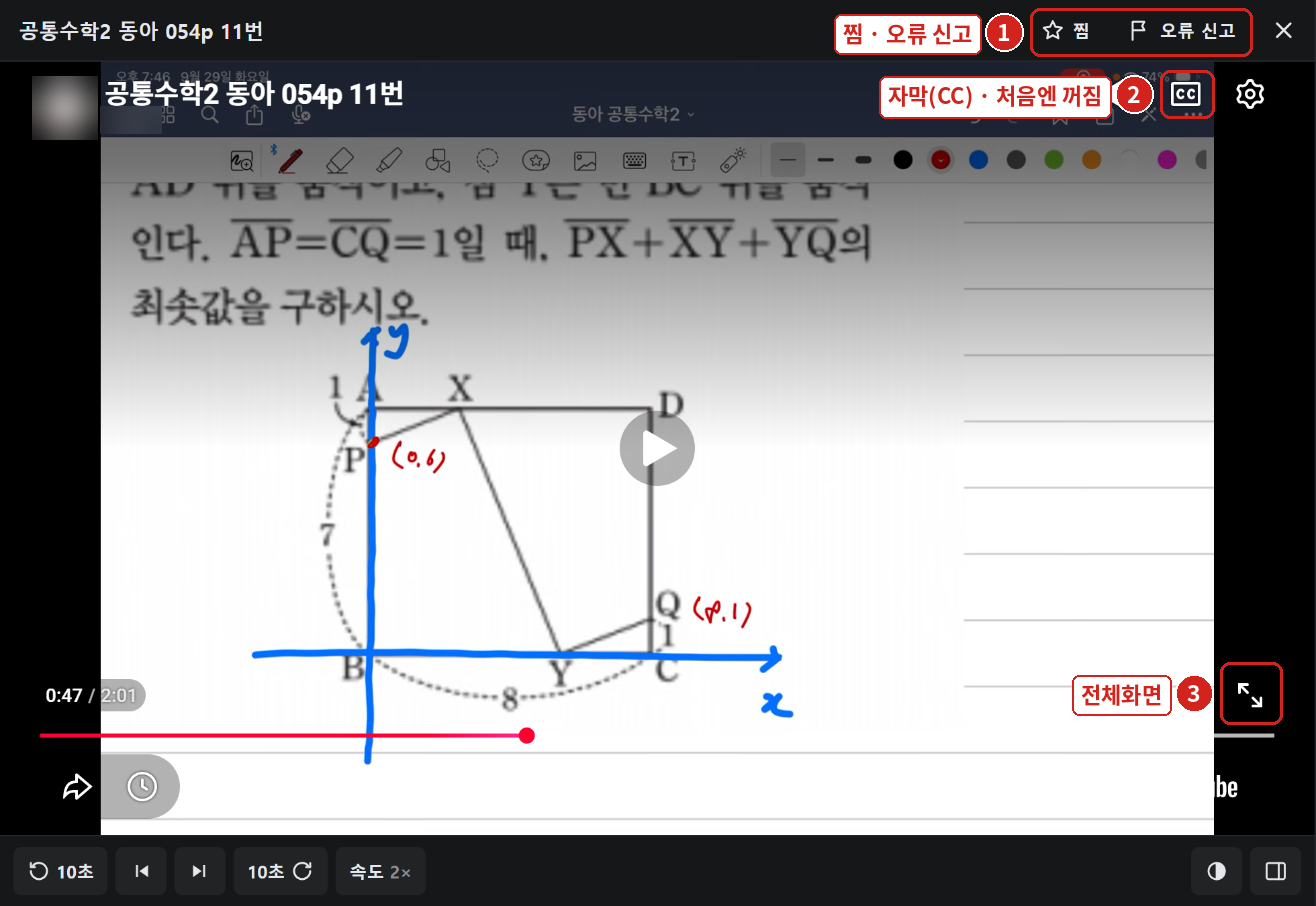Close the video player overlay

point(1284,30)
